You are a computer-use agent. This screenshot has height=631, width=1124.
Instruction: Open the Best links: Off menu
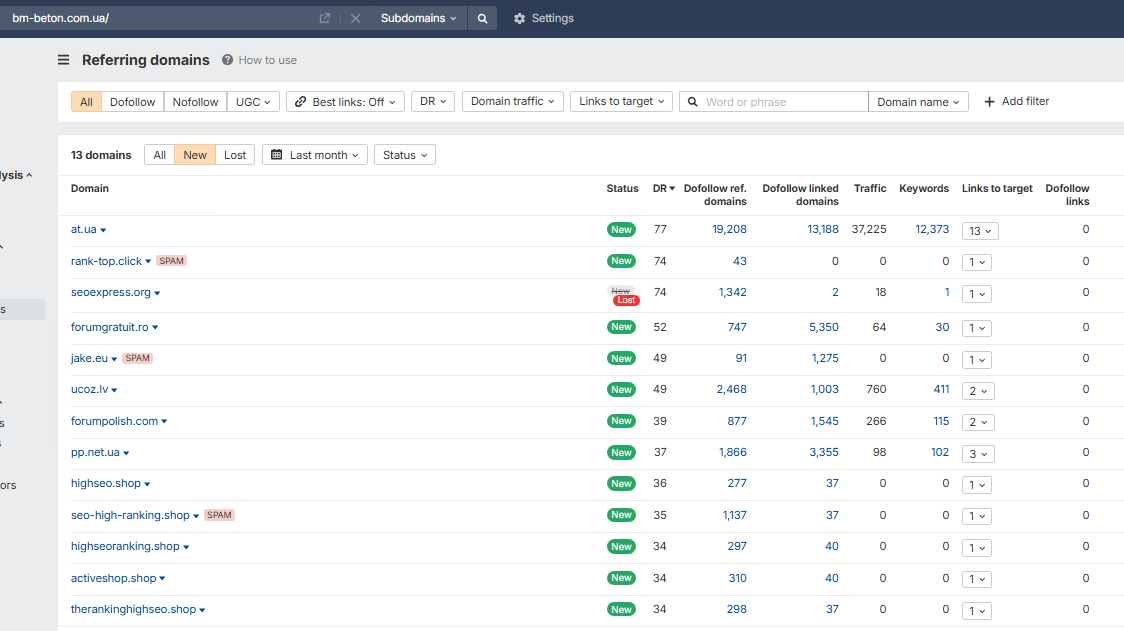point(346,102)
